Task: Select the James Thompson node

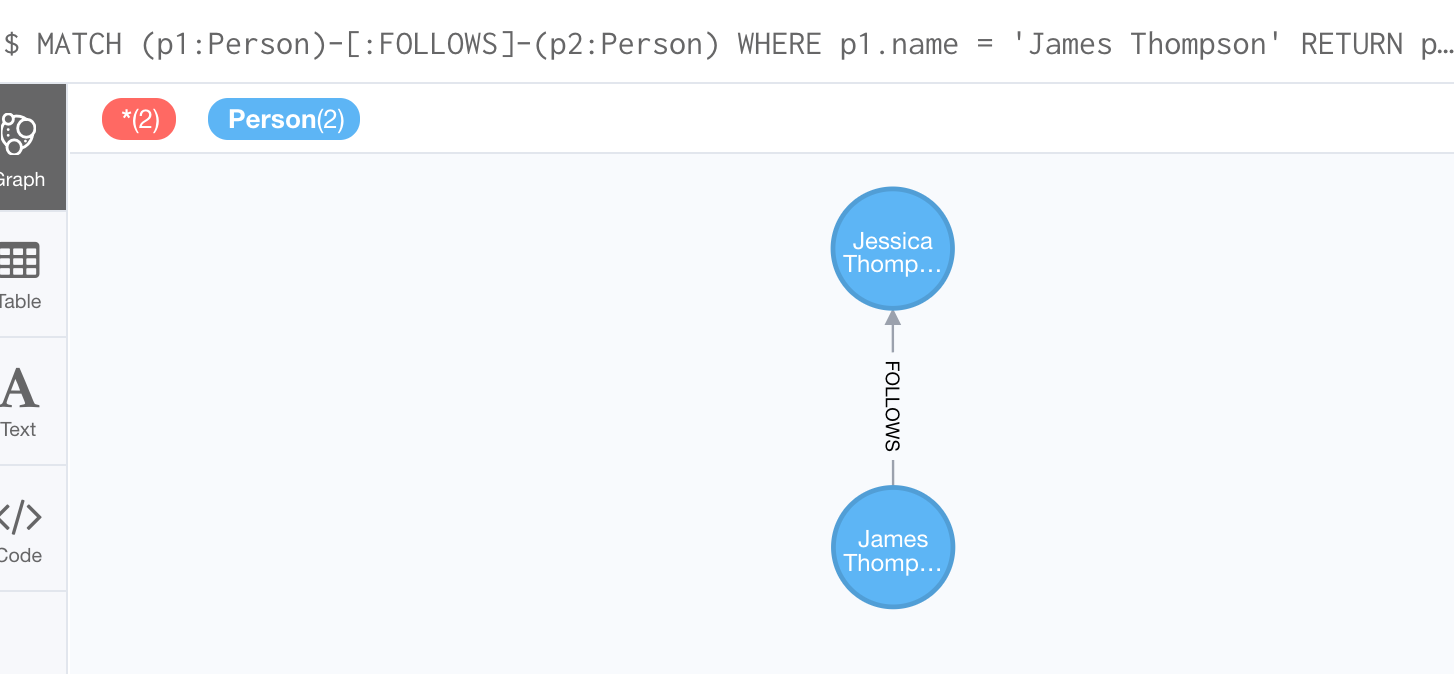Action: (893, 547)
